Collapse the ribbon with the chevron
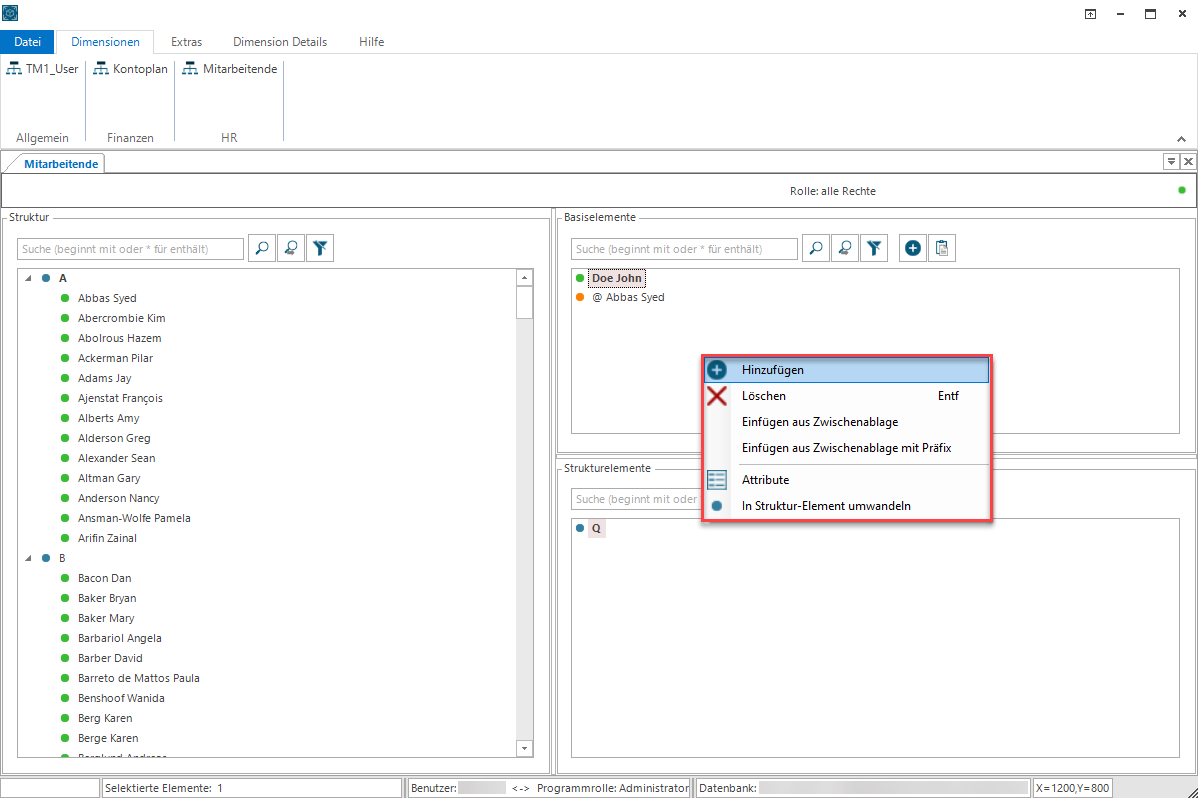Screen dimensions: 1198x798 click(x=1181, y=139)
